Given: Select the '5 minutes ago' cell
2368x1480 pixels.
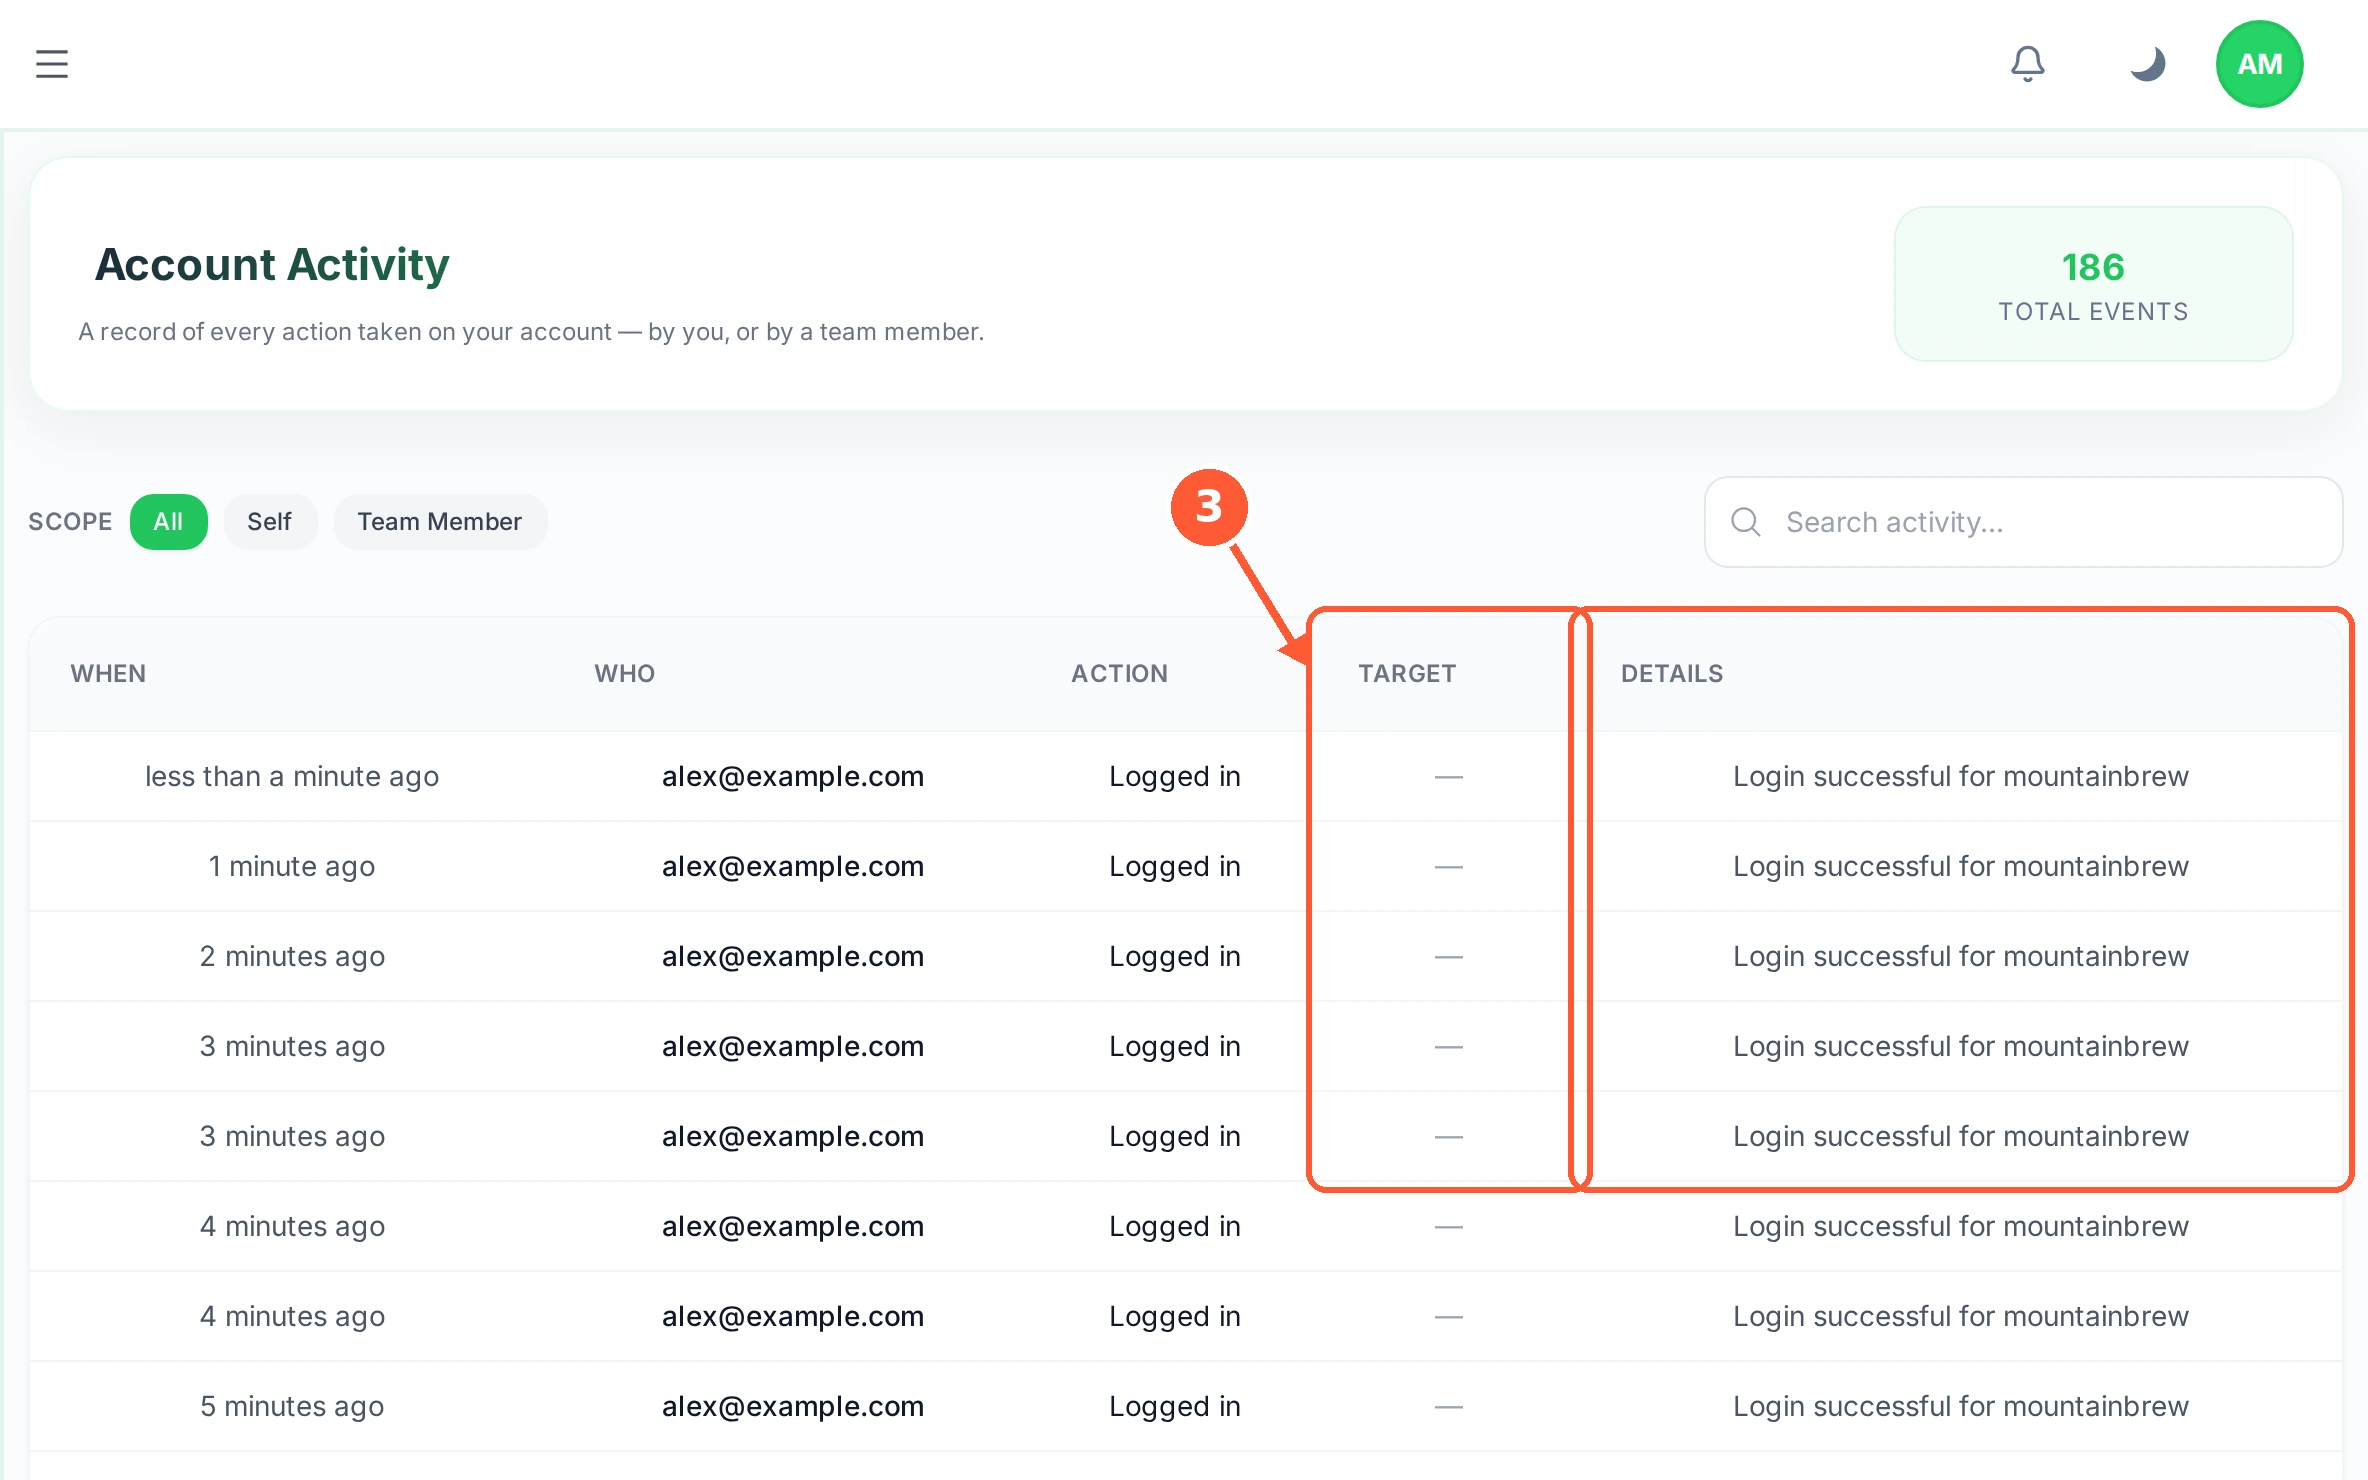Looking at the screenshot, I should [292, 1406].
